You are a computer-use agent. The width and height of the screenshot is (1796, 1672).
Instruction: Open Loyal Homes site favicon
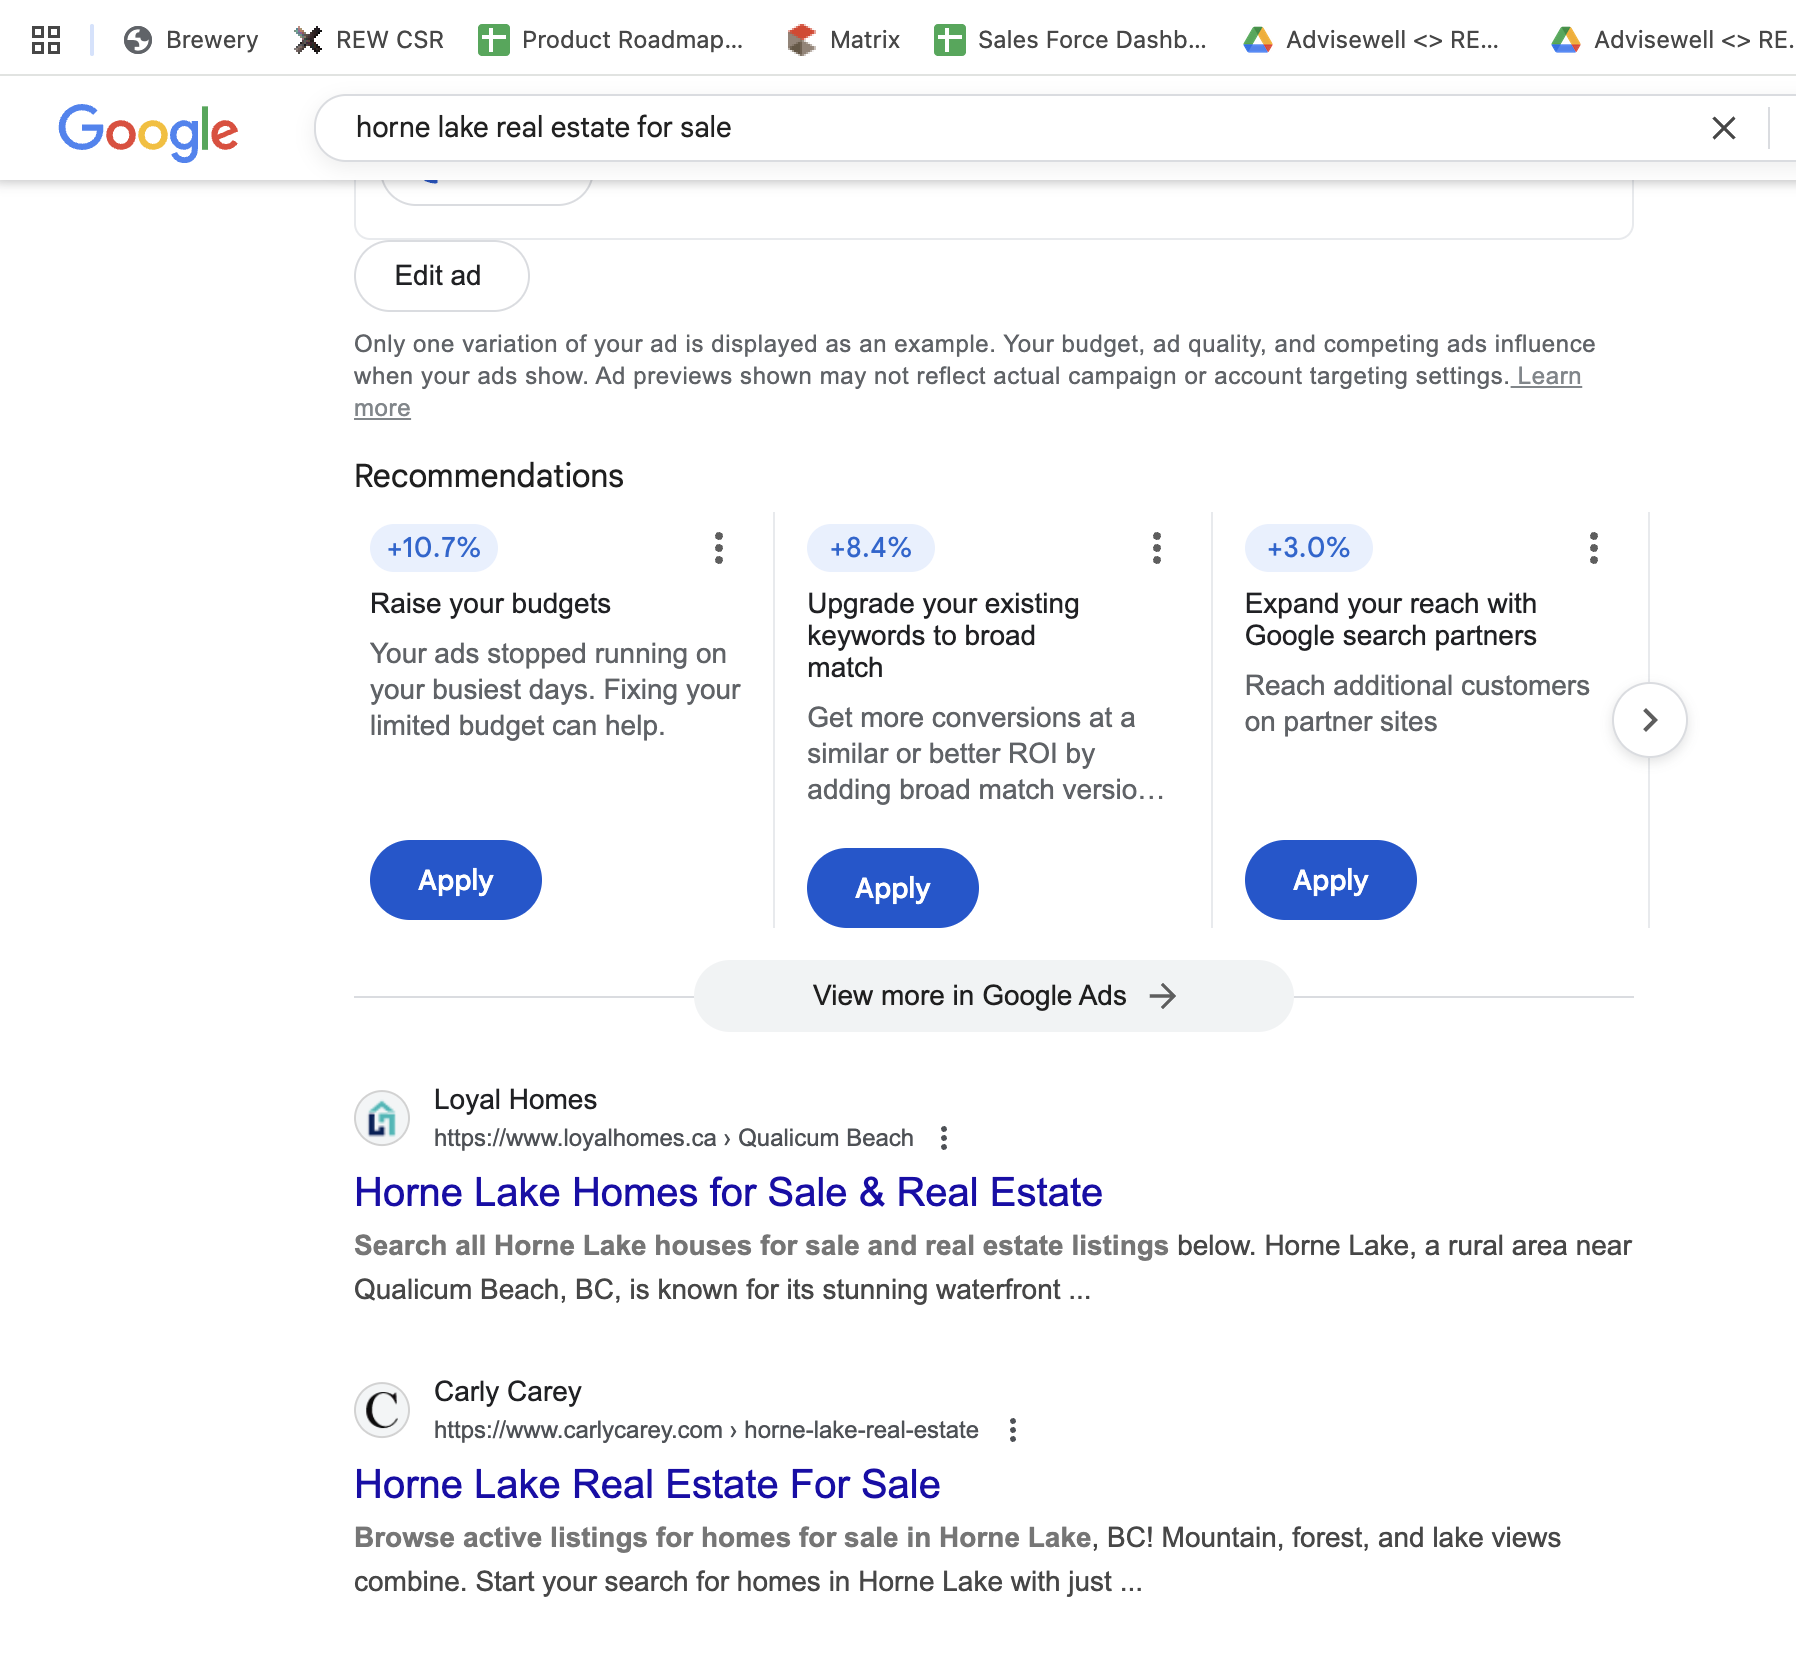382,1118
